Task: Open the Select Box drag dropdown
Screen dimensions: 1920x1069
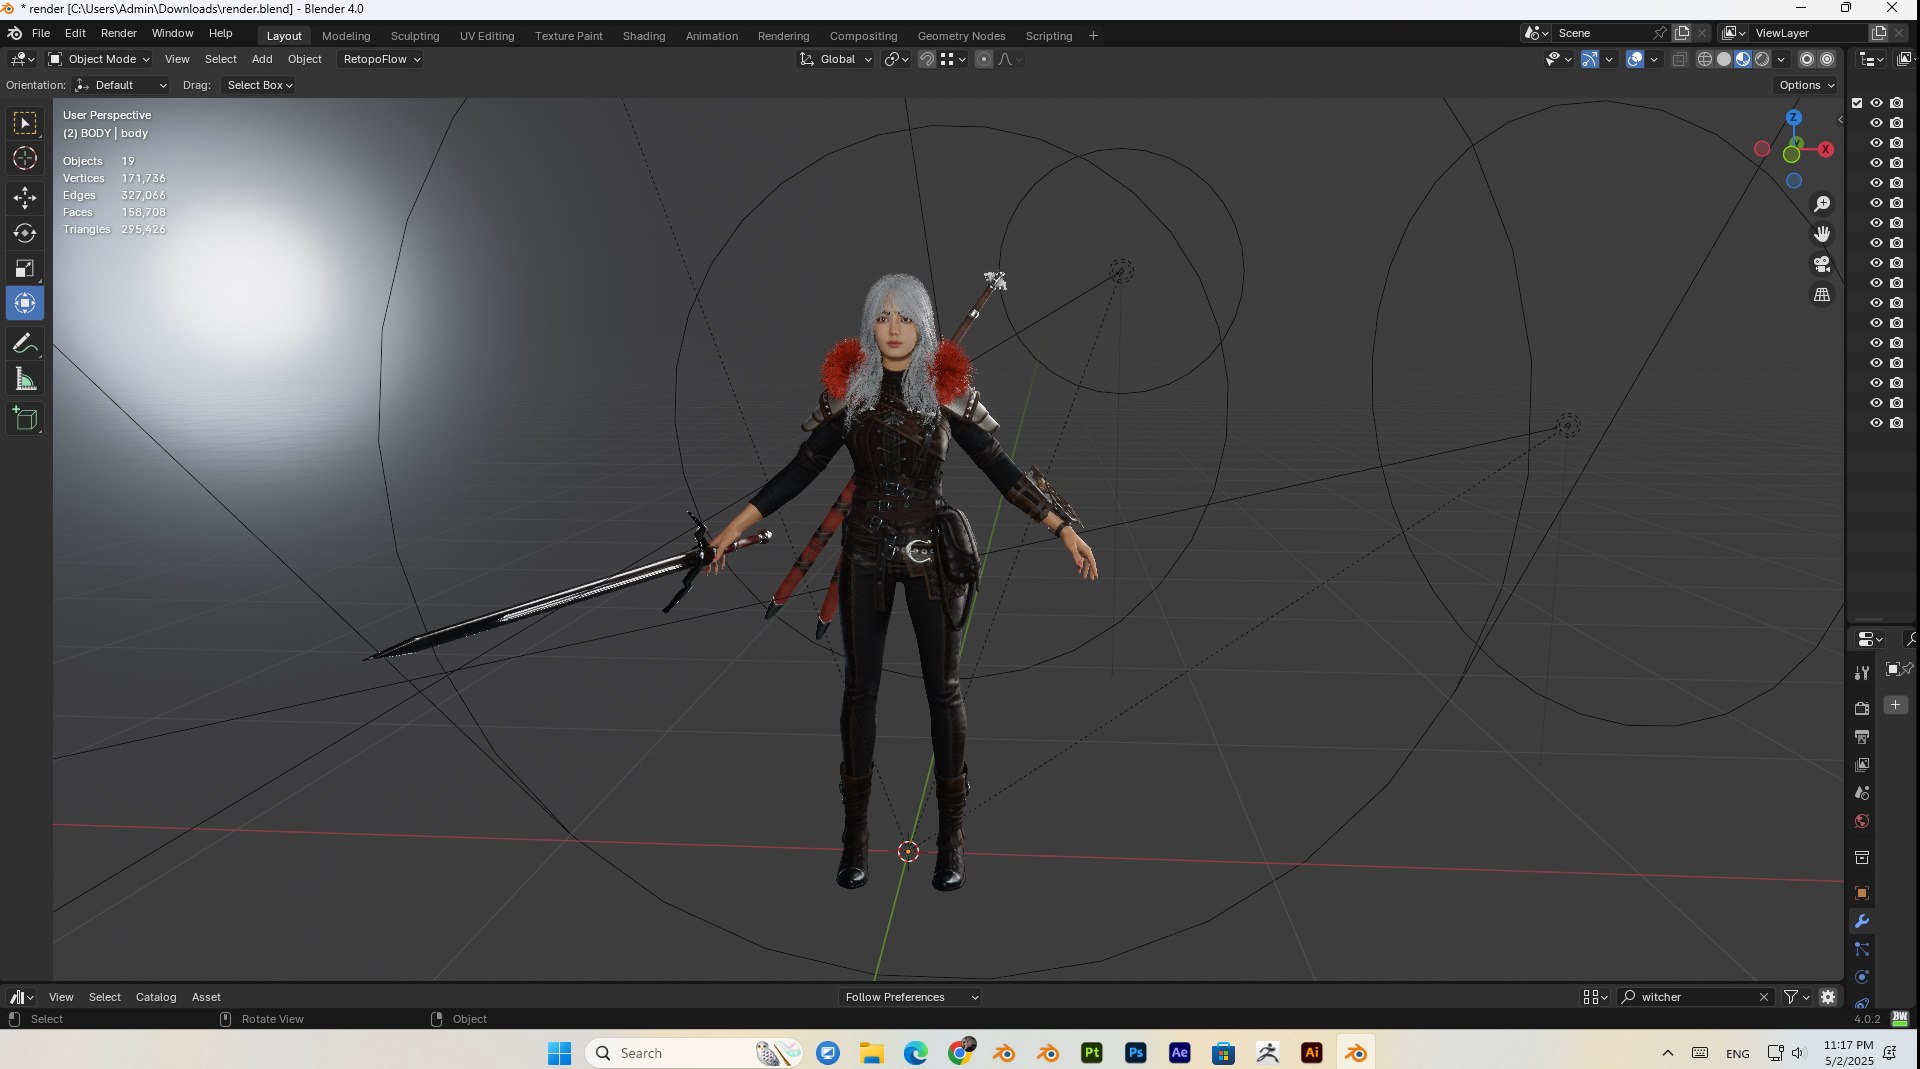Action: [x=259, y=86]
